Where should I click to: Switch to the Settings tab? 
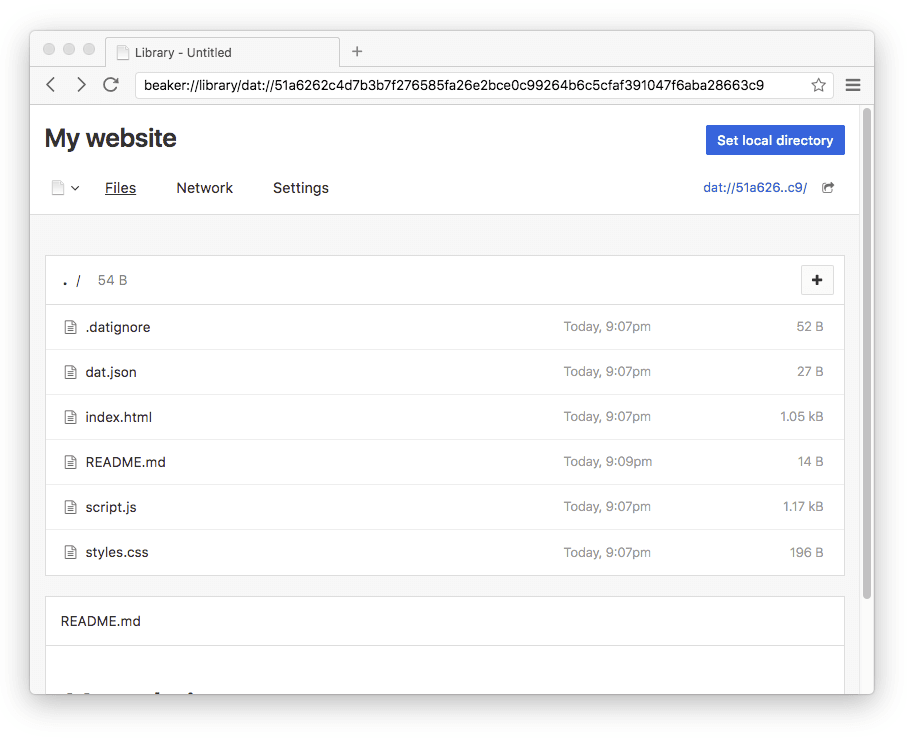point(301,188)
